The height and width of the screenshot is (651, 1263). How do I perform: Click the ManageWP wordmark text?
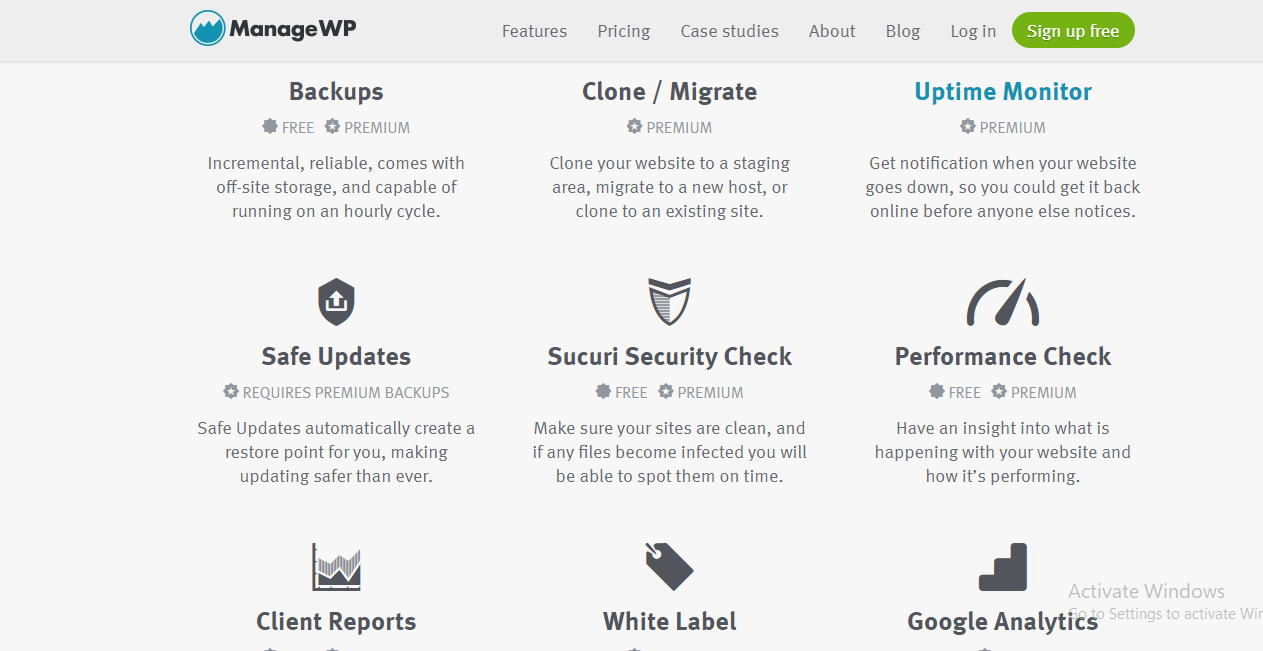coord(293,29)
